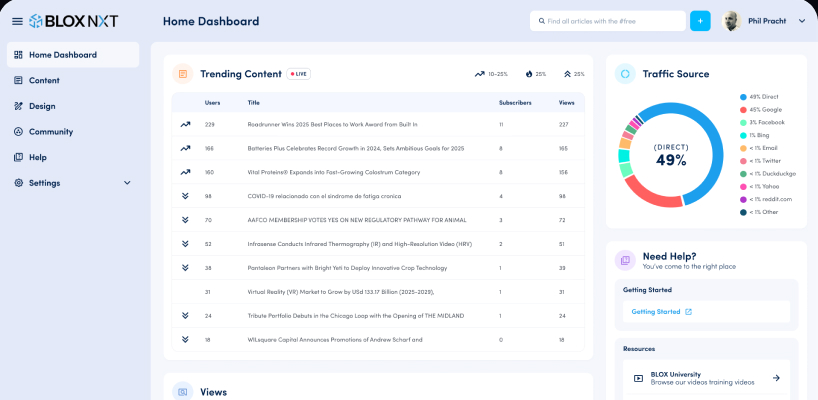Open the hamburger menu icon
Screen dimensions: 818x400
(x=17, y=21)
